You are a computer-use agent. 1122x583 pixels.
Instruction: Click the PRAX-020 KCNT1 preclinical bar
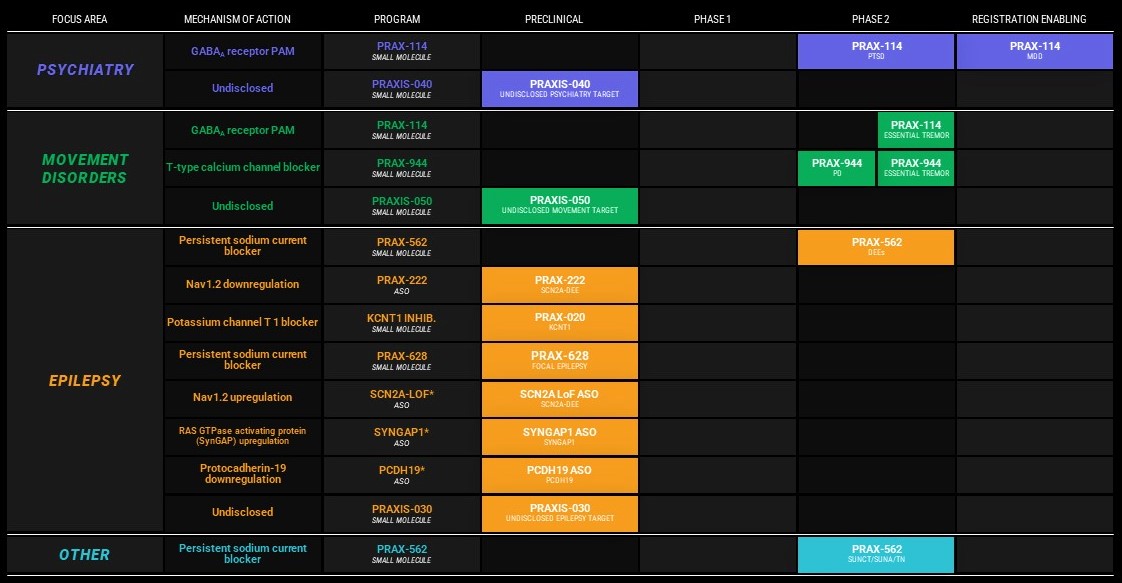[559, 322]
